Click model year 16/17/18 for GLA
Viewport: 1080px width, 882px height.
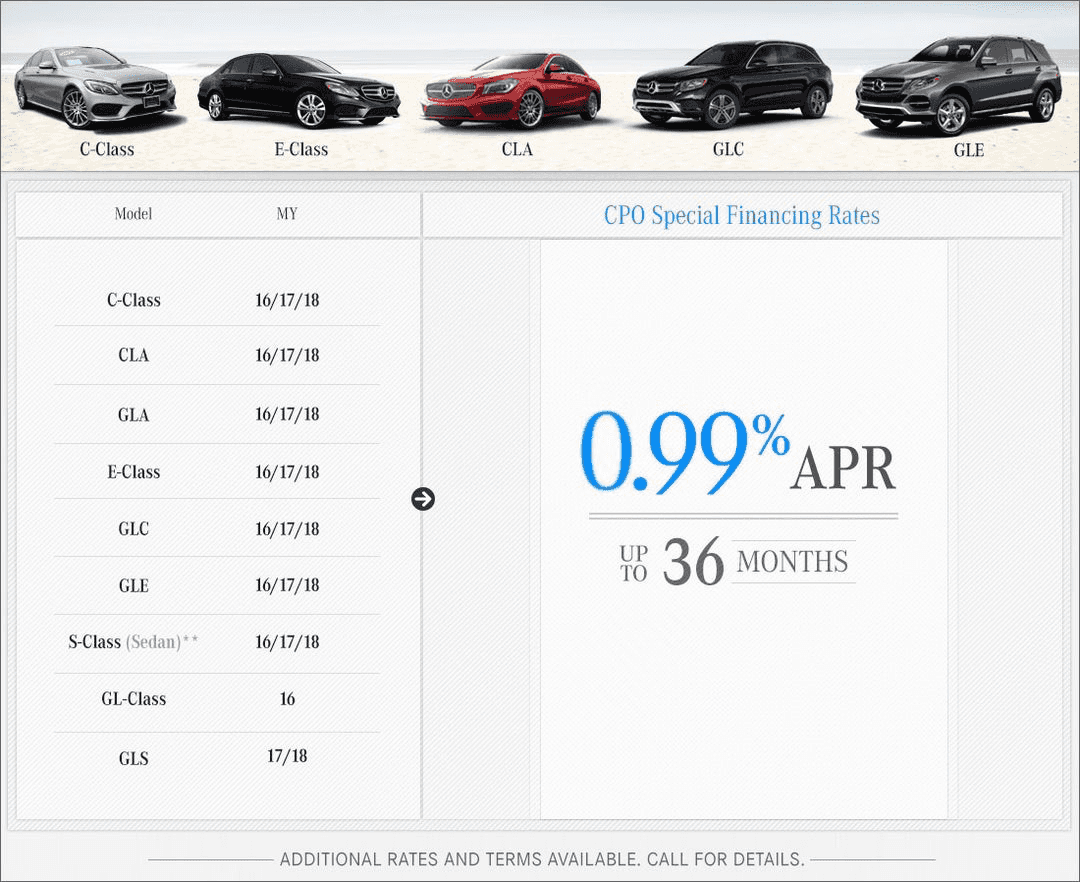tap(287, 414)
